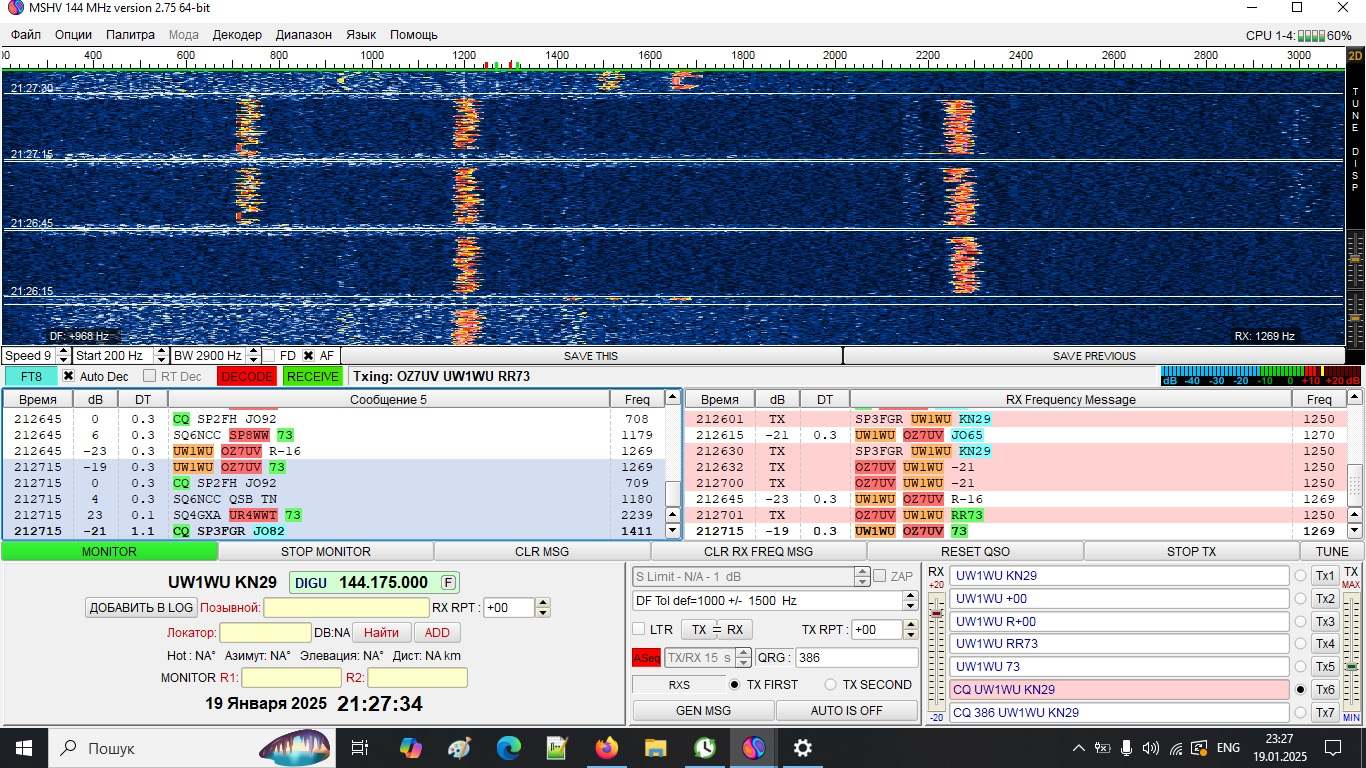Click the red ASeq indicator

coord(646,657)
